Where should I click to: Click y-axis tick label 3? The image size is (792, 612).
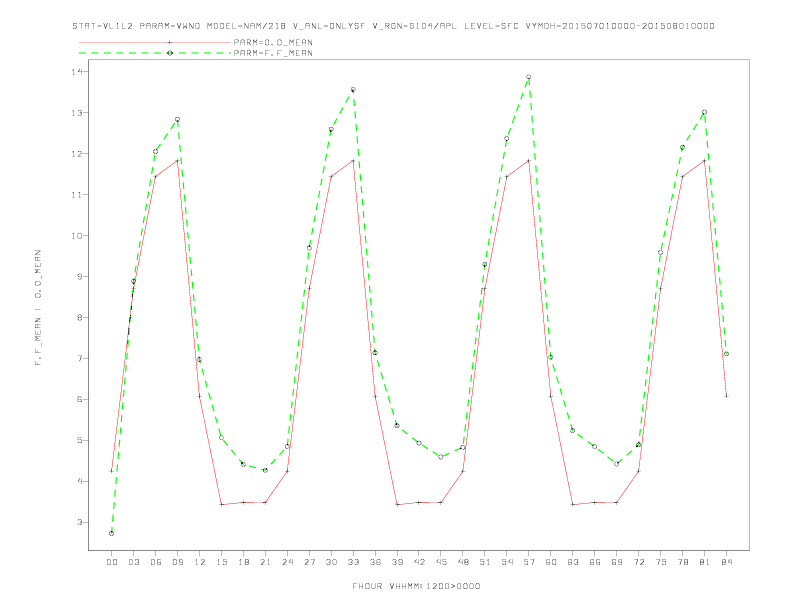80,522
